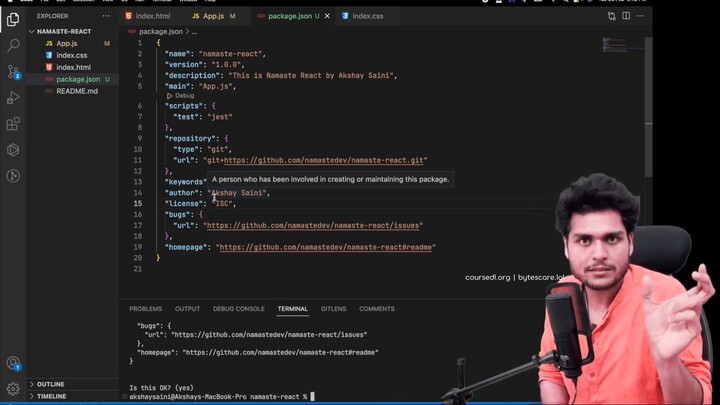This screenshot has height=405, width=720.
Task: Close the package.json tab
Action: (x=327, y=16)
